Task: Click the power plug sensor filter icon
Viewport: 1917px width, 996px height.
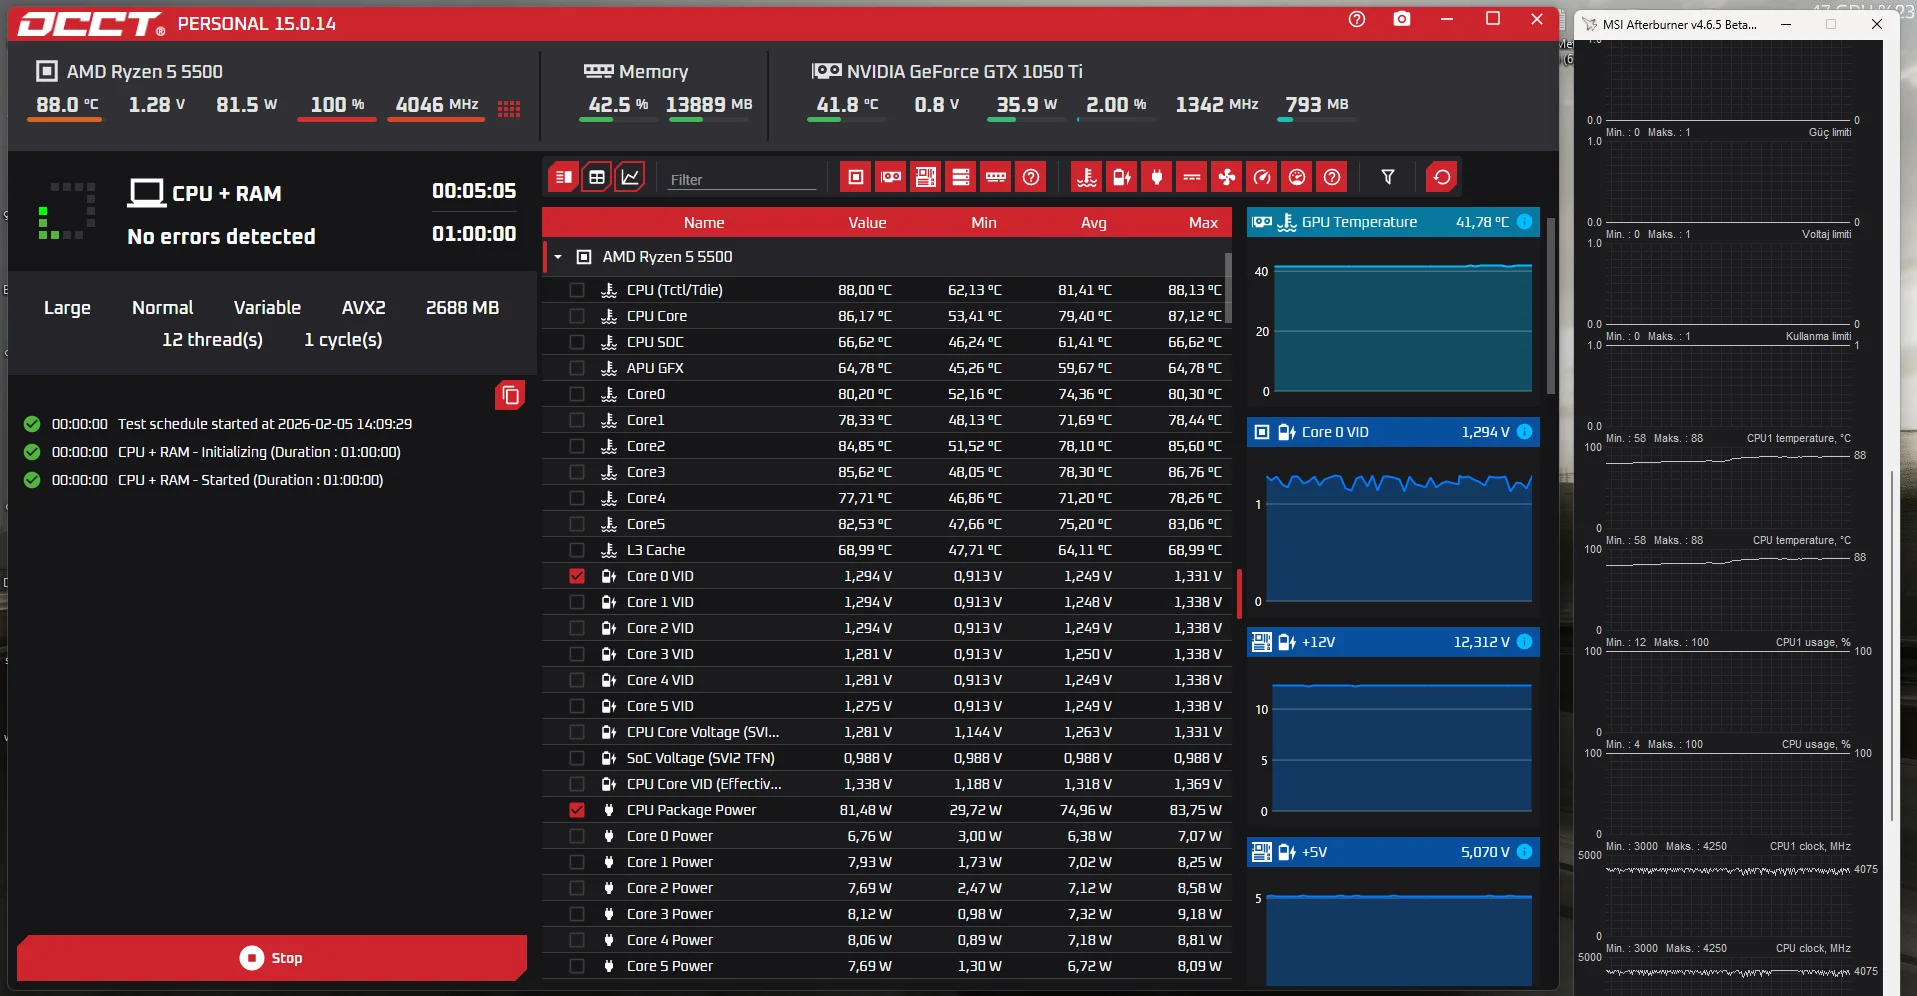Action: pos(1157,178)
